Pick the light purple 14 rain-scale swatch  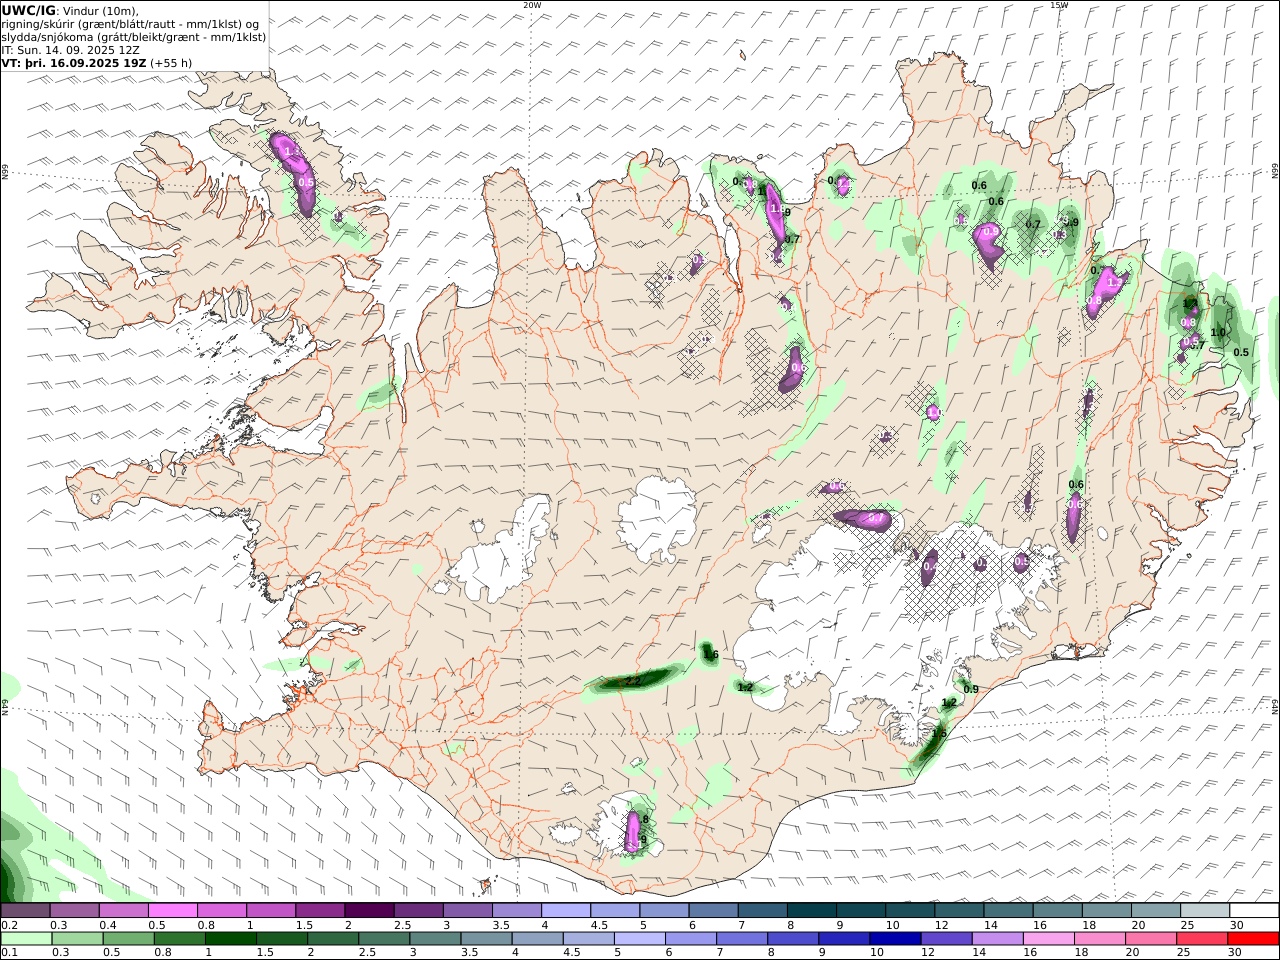pos(997,939)
